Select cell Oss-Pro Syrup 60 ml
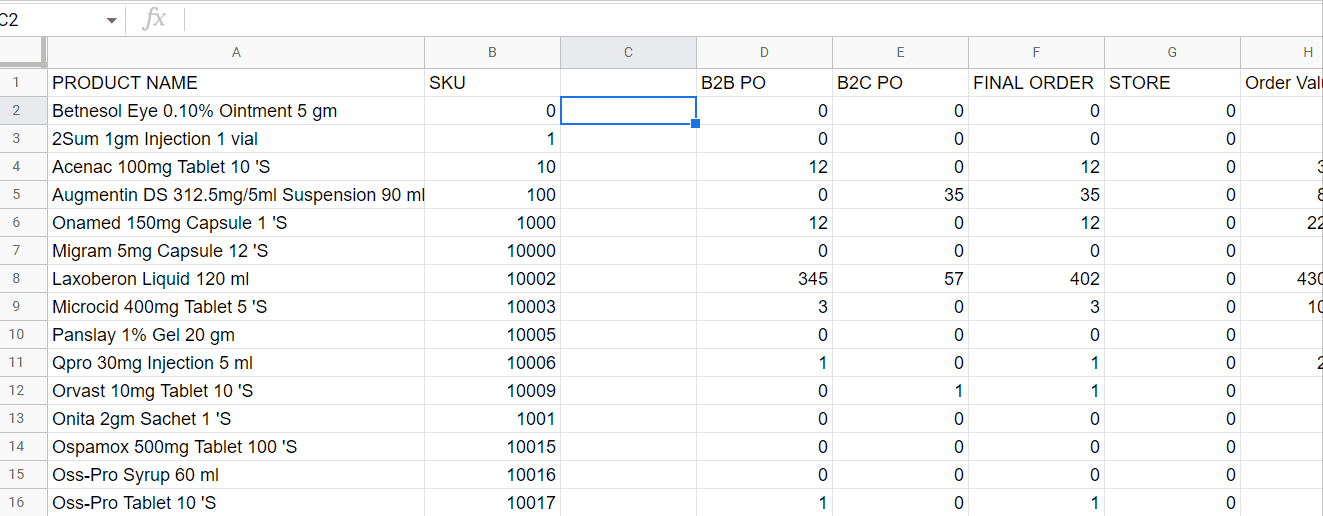The image size is (1323, 516). point(236,475)
